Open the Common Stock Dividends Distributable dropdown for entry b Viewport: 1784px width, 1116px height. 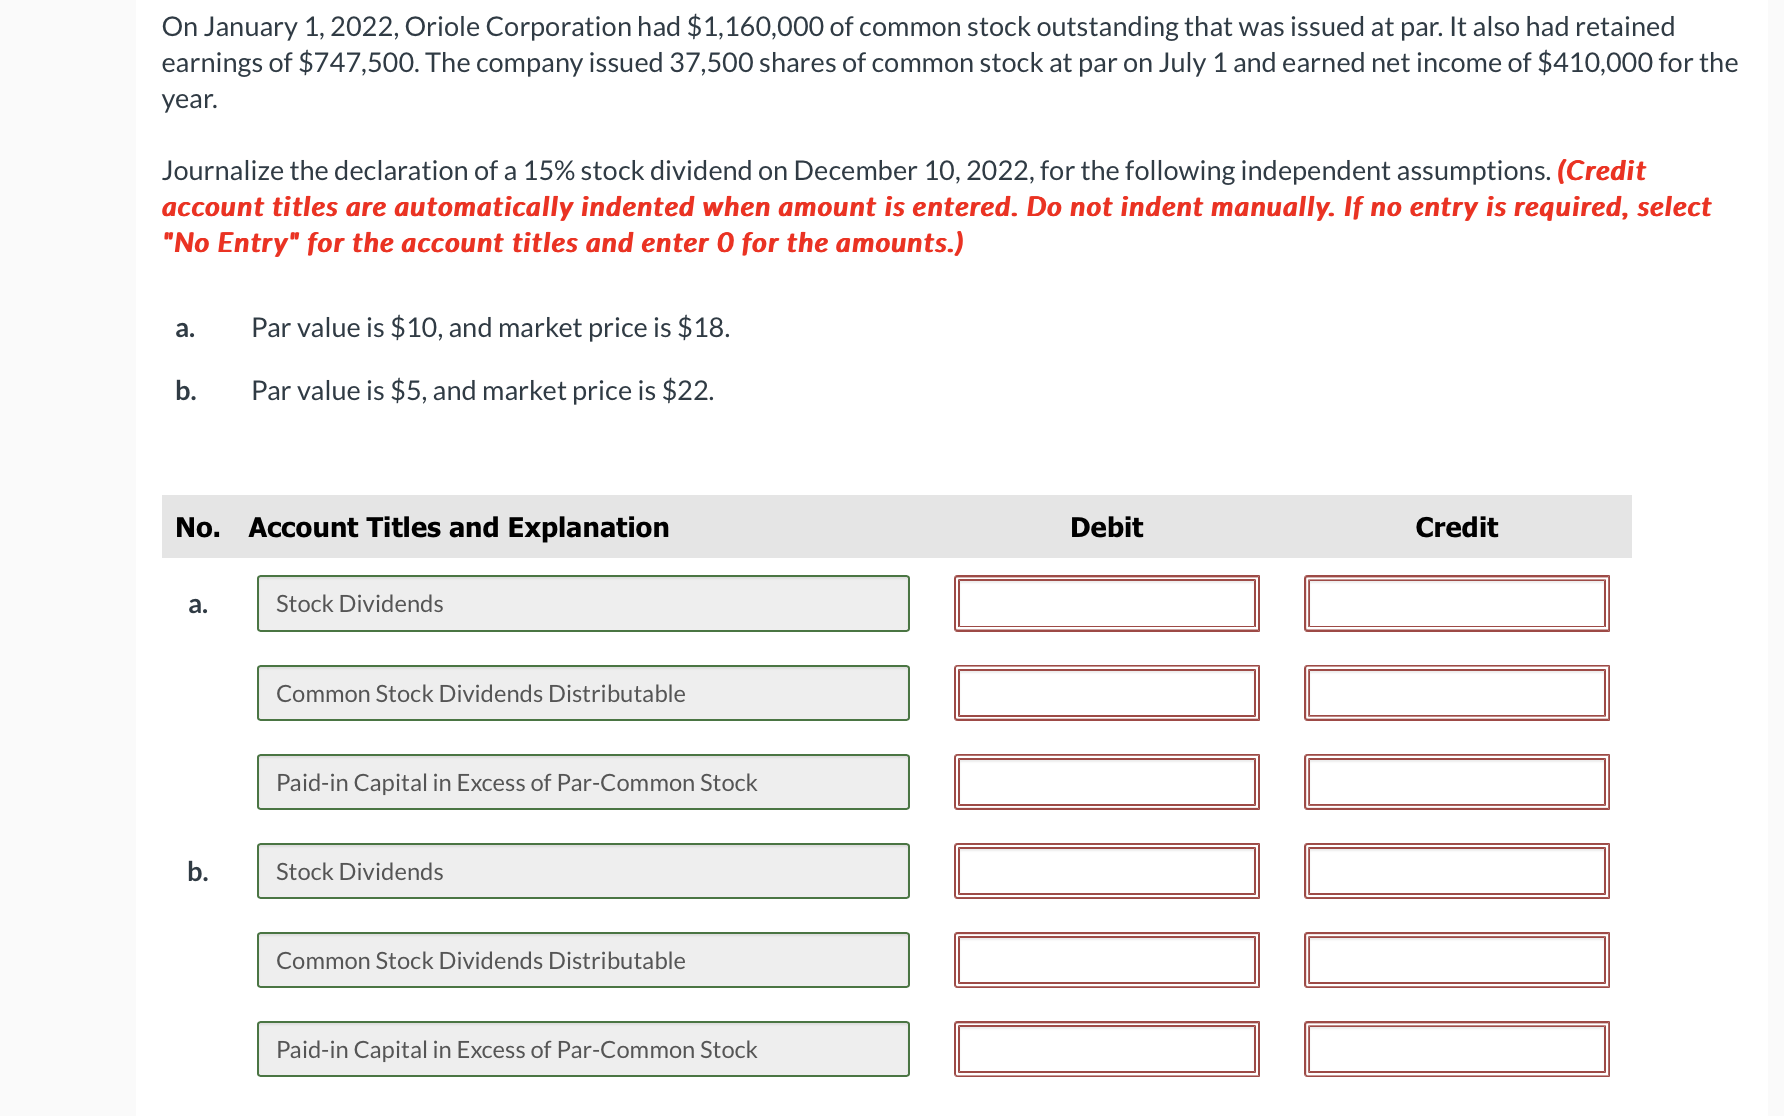583,960
